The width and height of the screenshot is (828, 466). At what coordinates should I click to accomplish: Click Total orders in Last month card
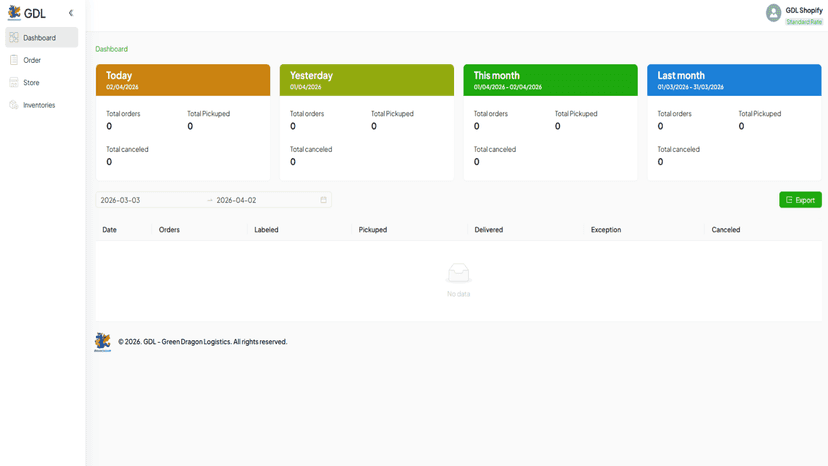674,114
